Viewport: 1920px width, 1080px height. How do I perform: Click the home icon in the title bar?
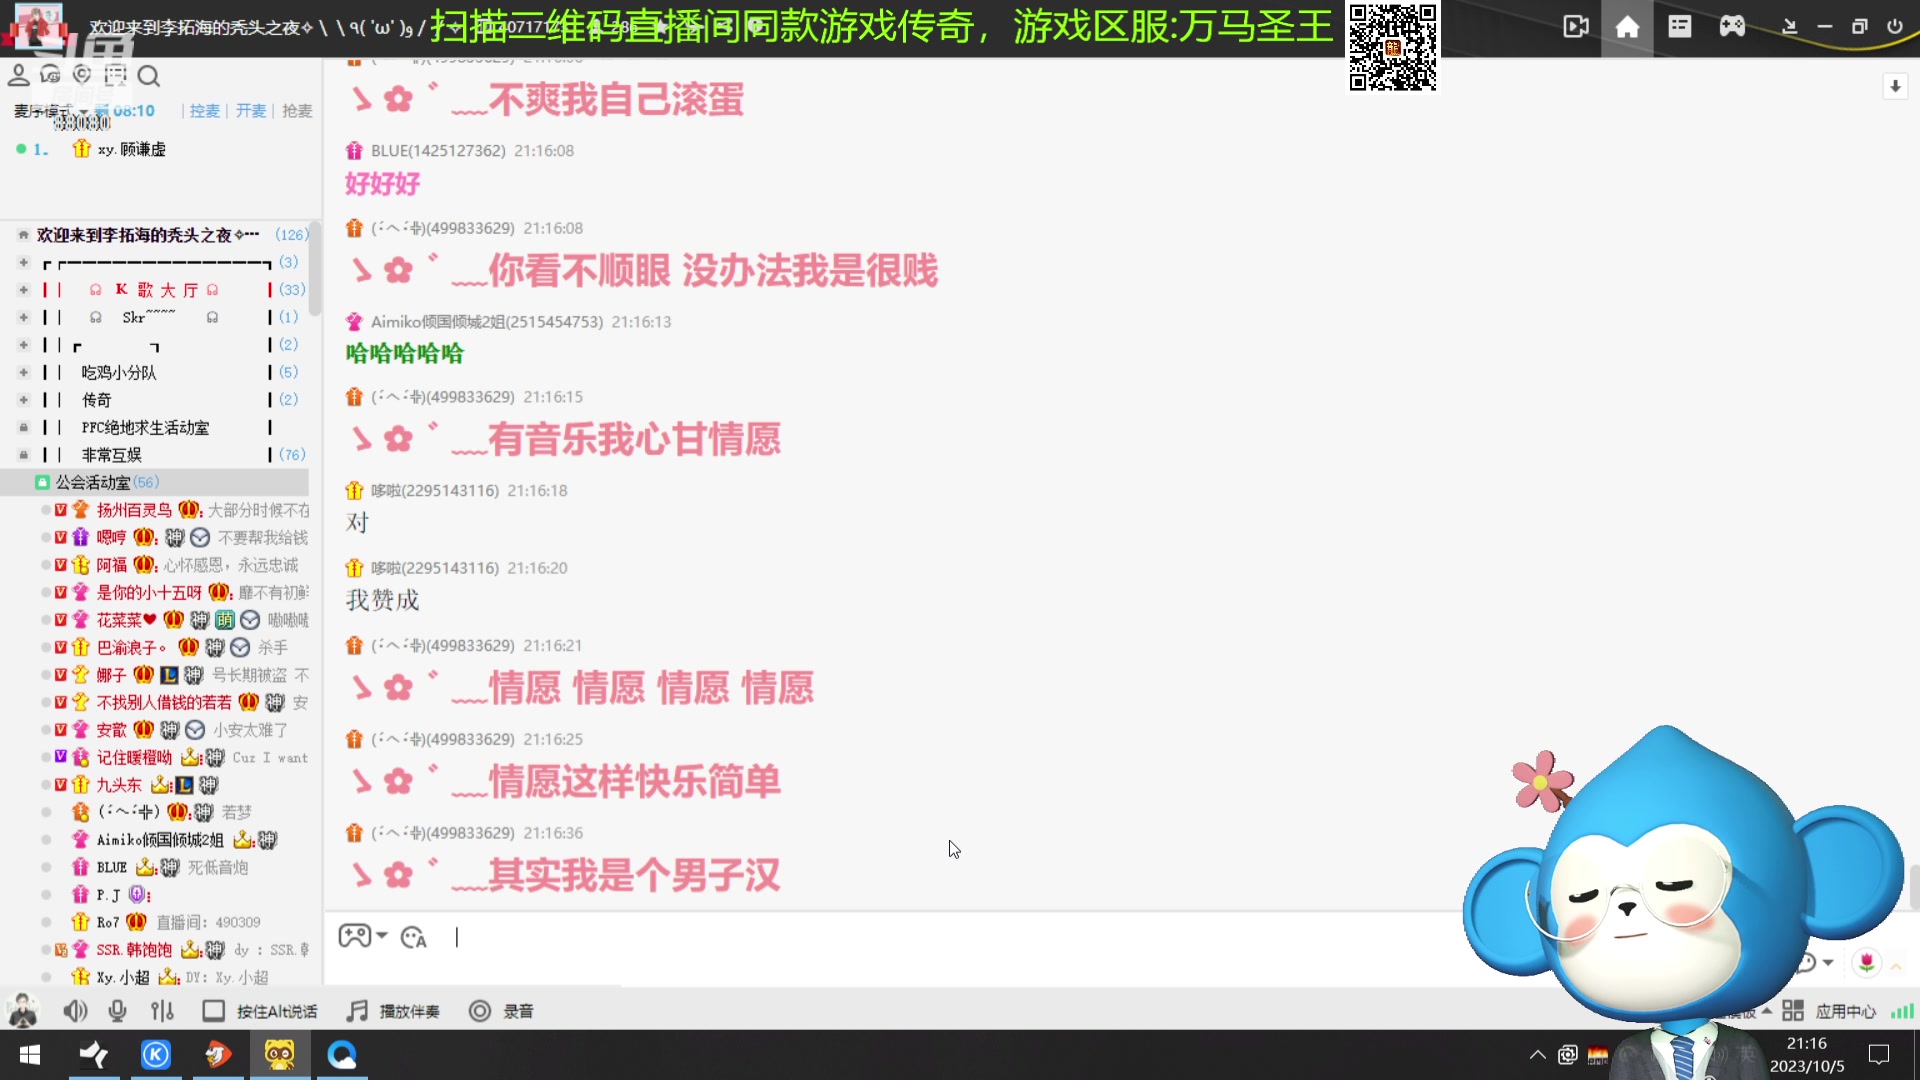(x=1628, y=27)
